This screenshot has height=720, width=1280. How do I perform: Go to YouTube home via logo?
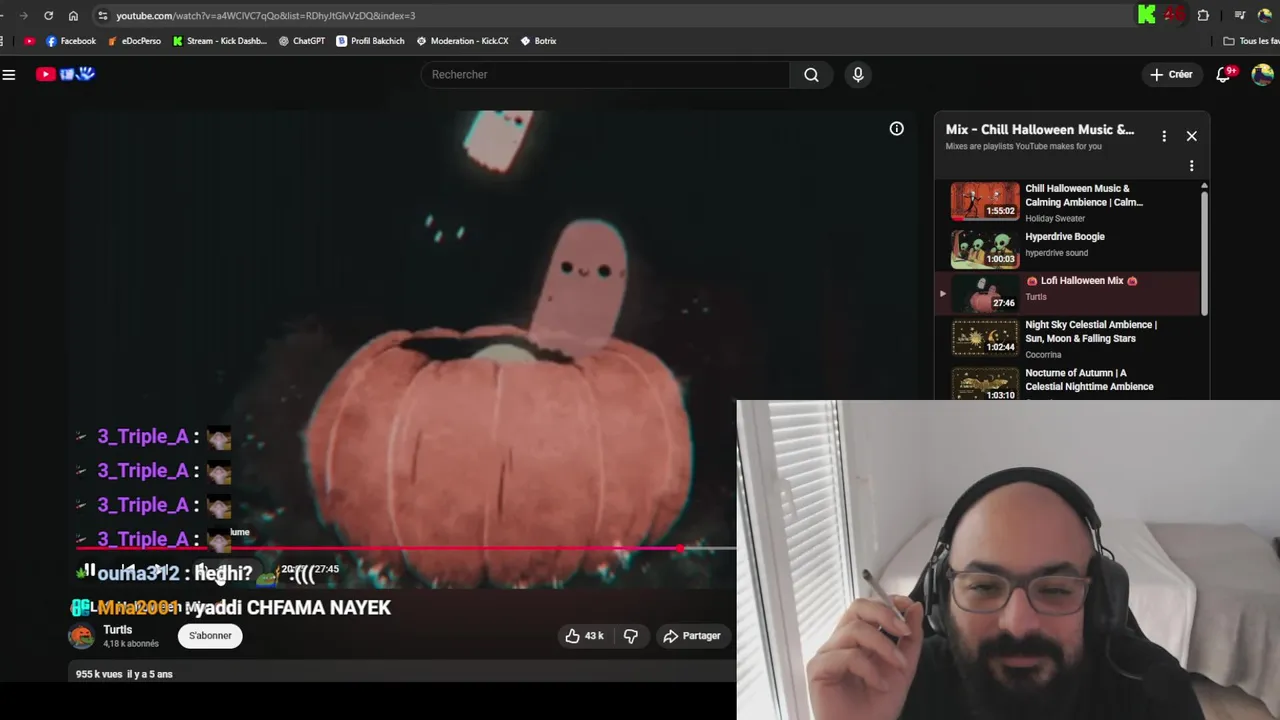pos(65,74)
